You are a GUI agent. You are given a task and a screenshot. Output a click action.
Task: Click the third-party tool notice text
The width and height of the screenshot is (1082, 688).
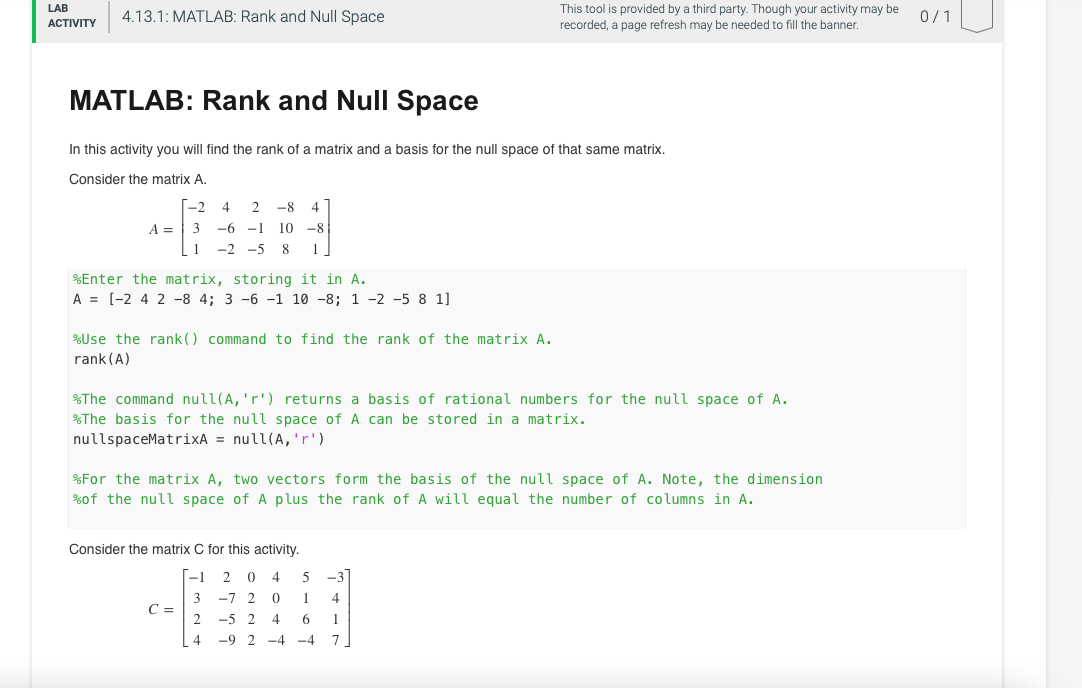point(729,17)
